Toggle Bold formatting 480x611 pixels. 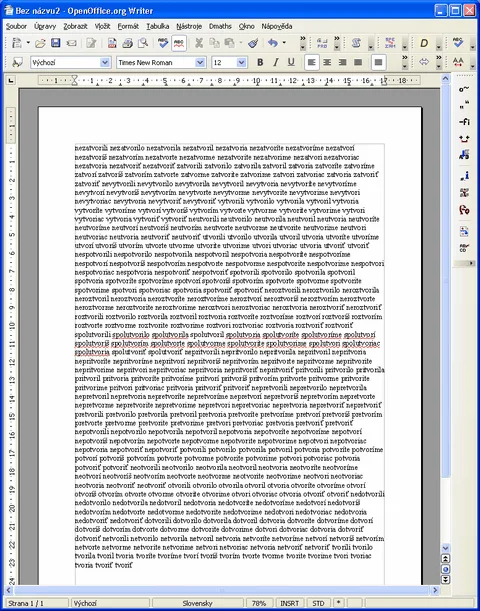(x=260, y=62)
